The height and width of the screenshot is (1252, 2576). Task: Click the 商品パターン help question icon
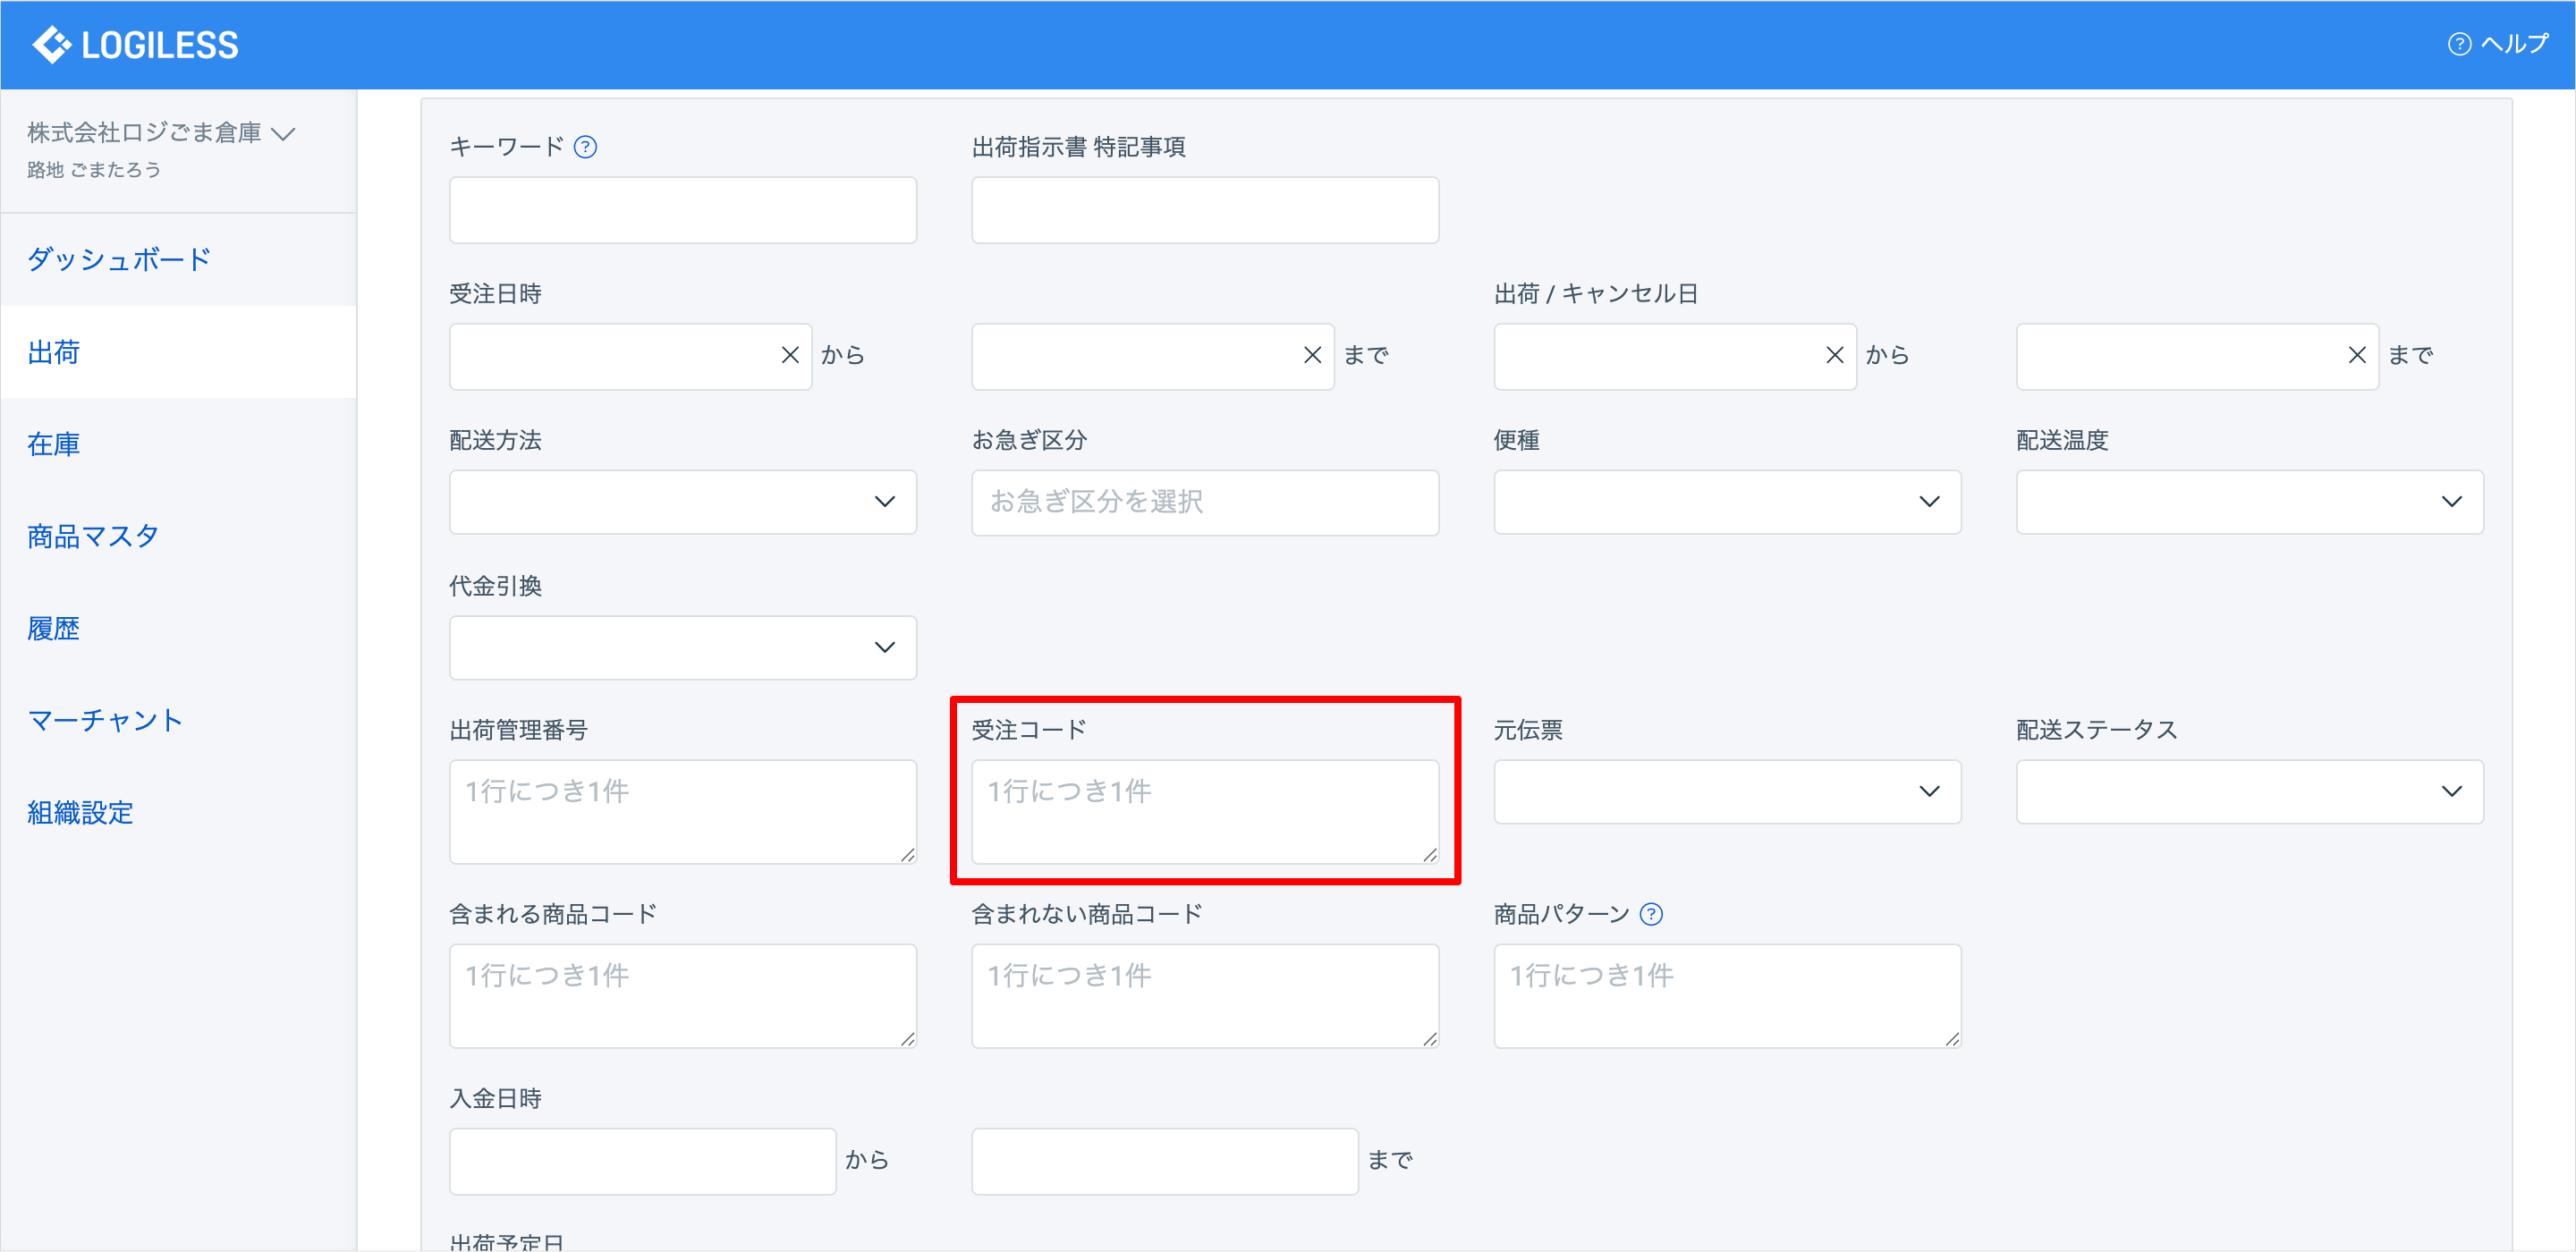1651,914
